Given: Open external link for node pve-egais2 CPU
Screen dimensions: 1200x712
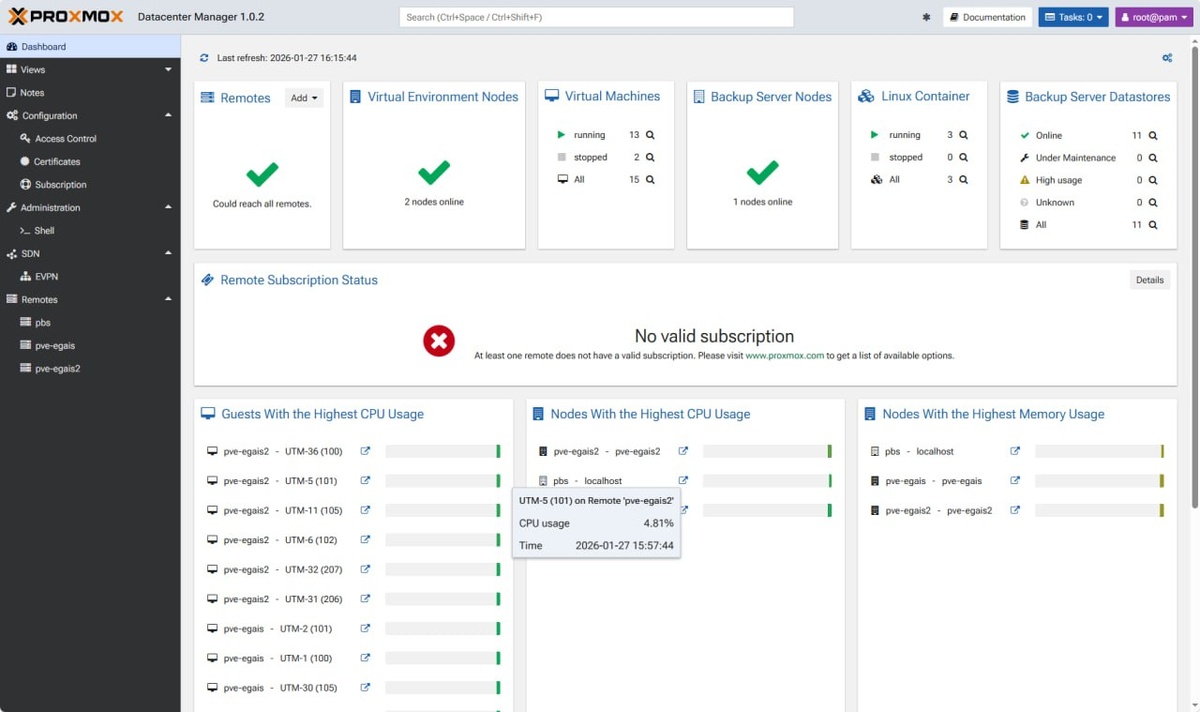Looking at the screenshot, I should point(683,451).
